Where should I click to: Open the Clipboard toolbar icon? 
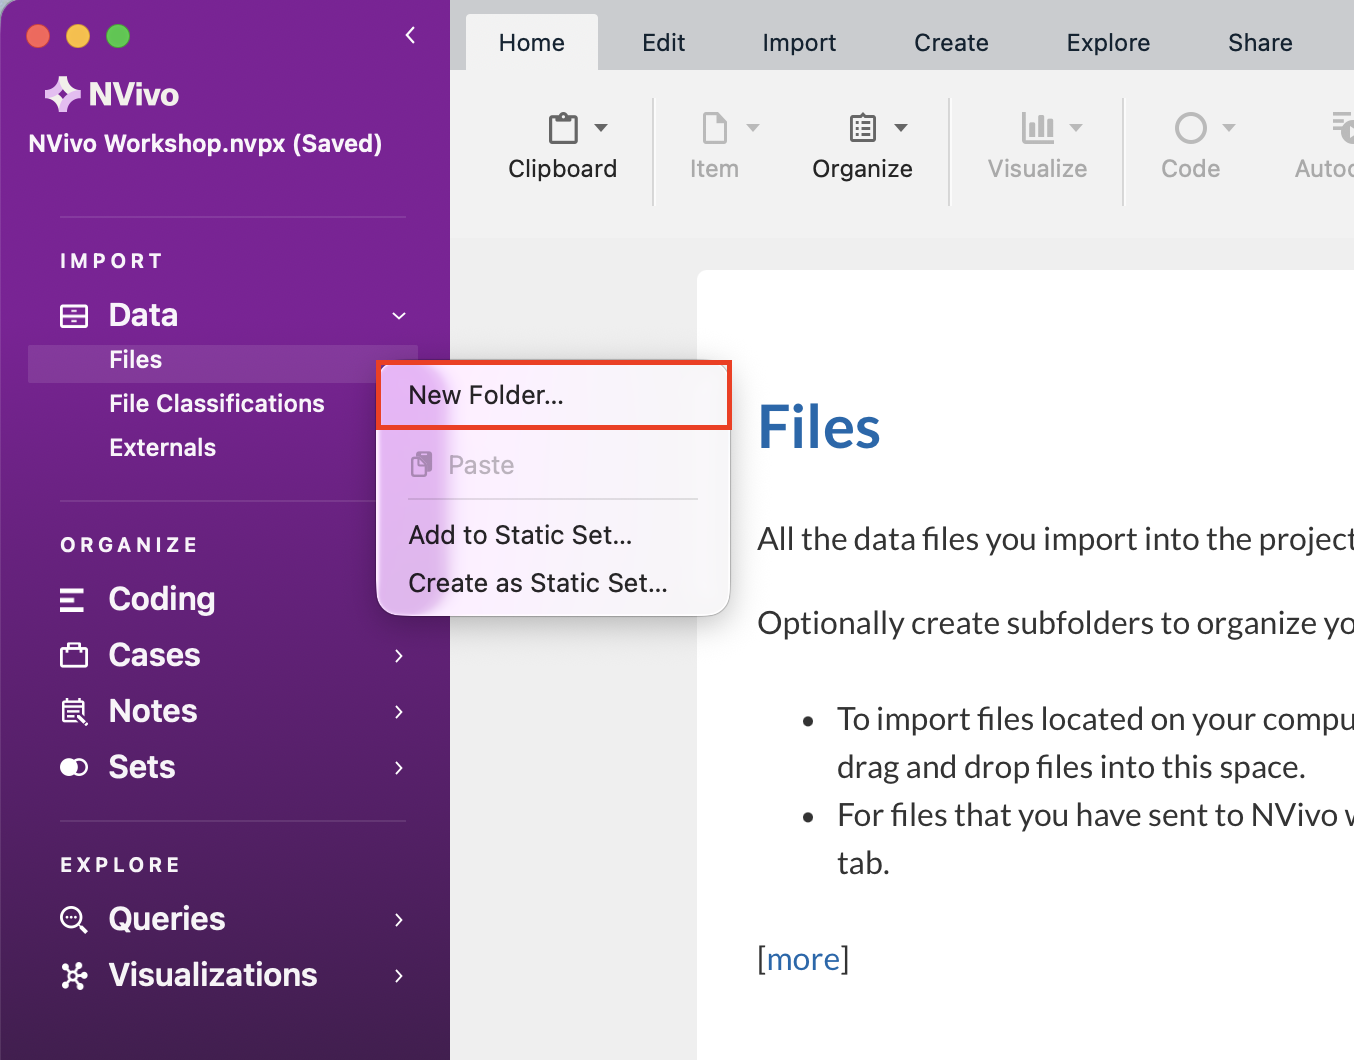click(563, 128)
